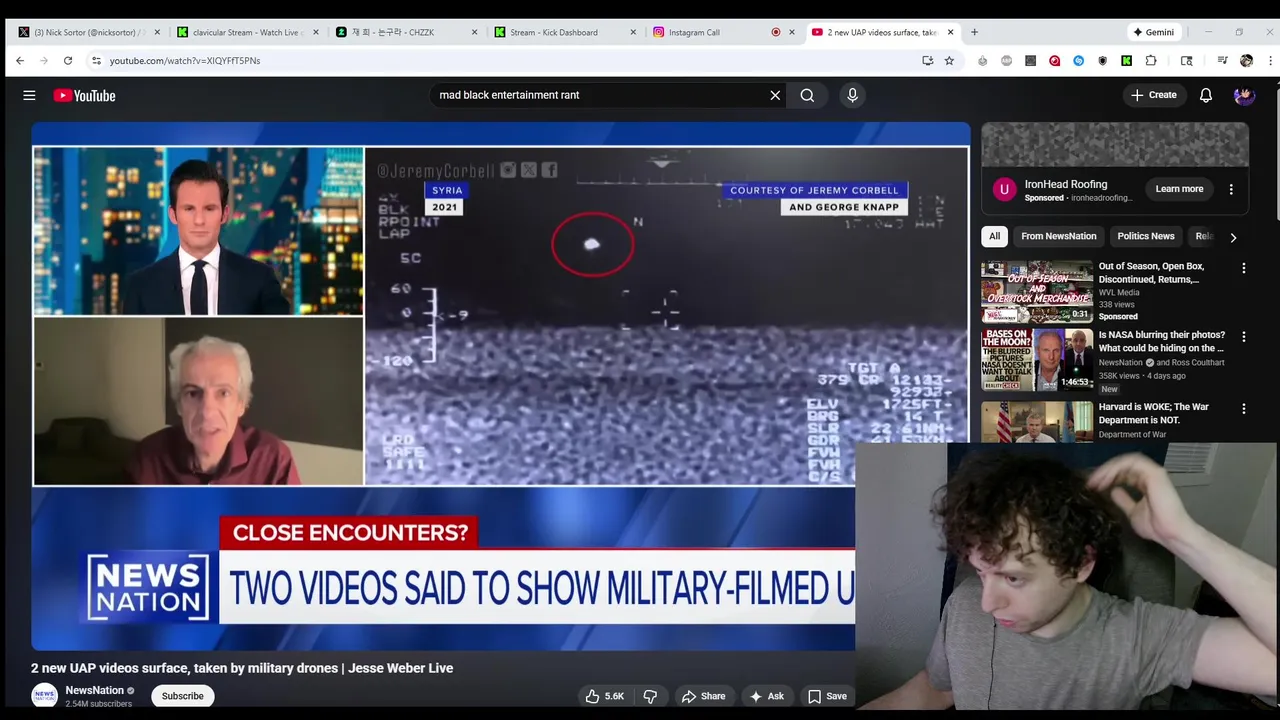Screen dimensions: 1280x720
Task: Open options for Harvard is WOKE video
Action: [1244, 408]
